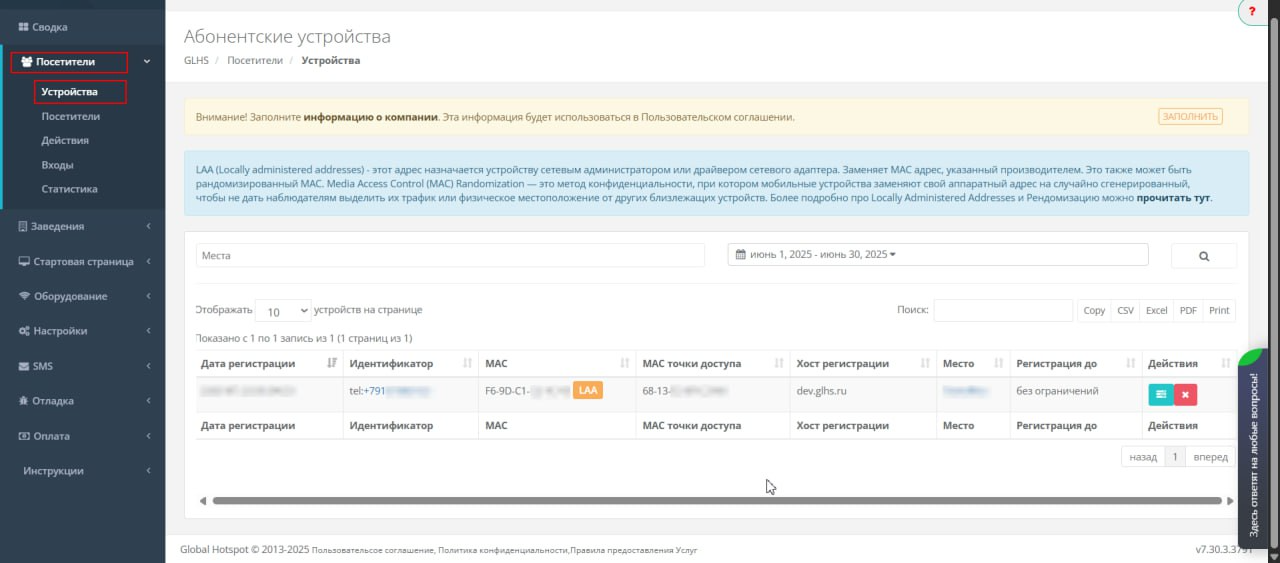Open the date range picker for июнь 2025
Viewport: 1280px width, 563px height.
click(816, 255)
